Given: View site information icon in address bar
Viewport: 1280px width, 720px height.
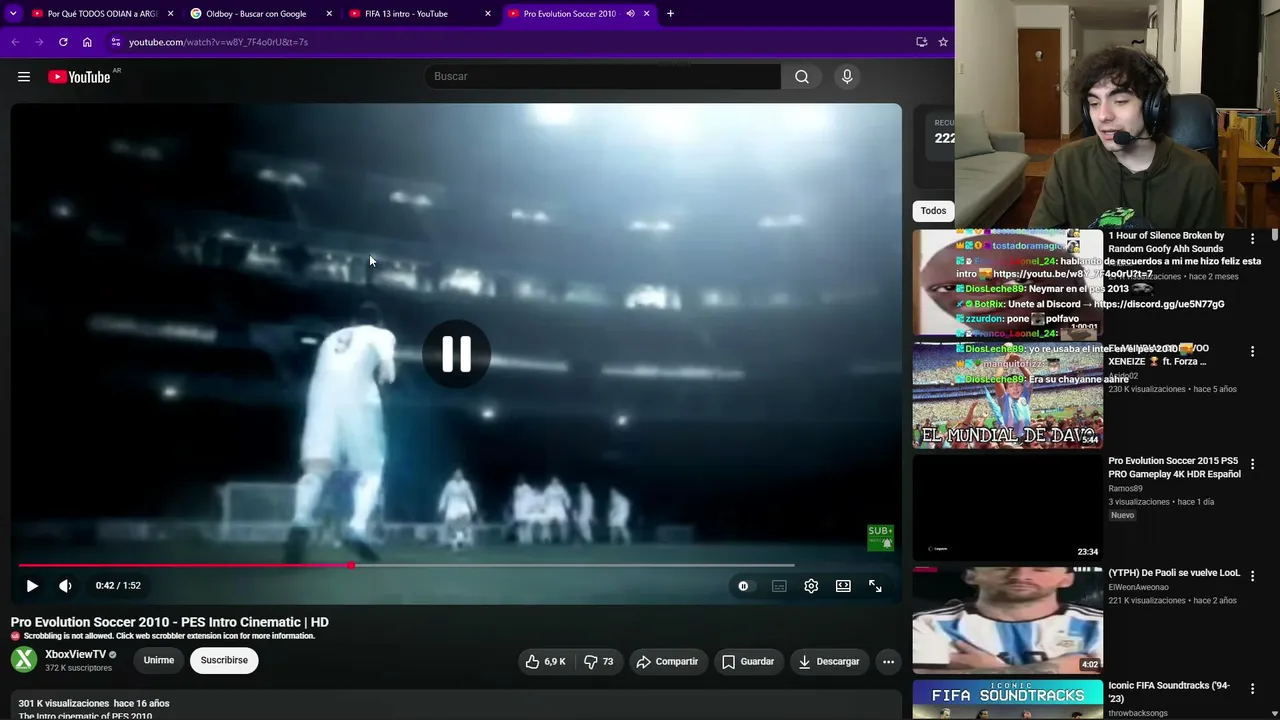Looking at the screenshot, I should [116, 42].
